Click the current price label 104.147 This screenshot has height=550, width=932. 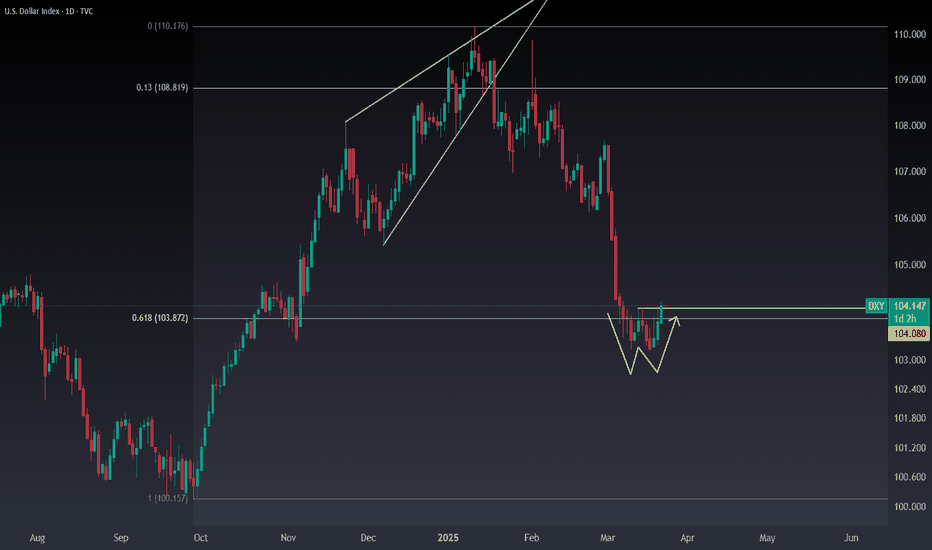coord(909,306)
